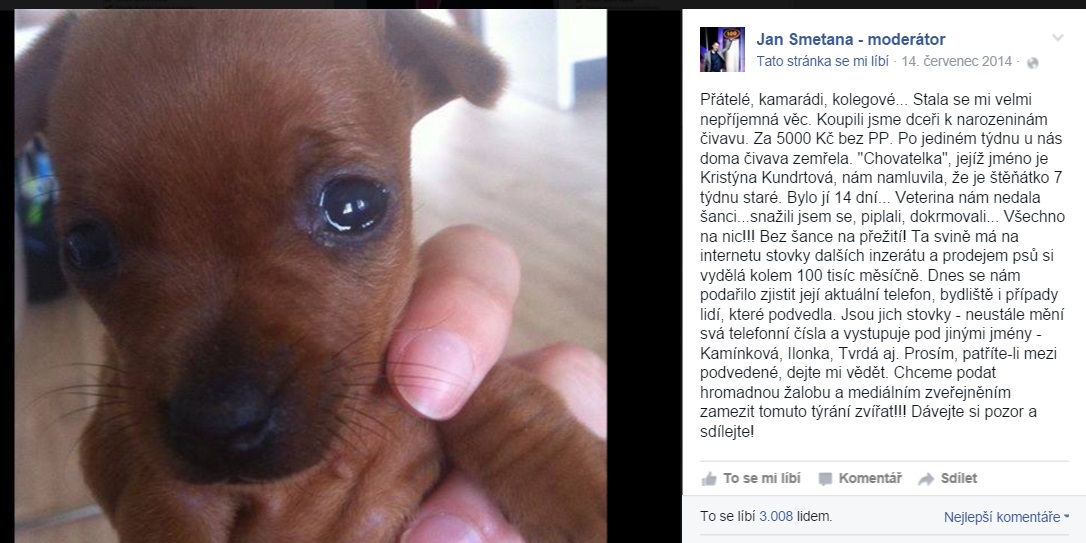Click the globe public visibility icon
Screen dimensions: 1086x543
(1033, 63)
